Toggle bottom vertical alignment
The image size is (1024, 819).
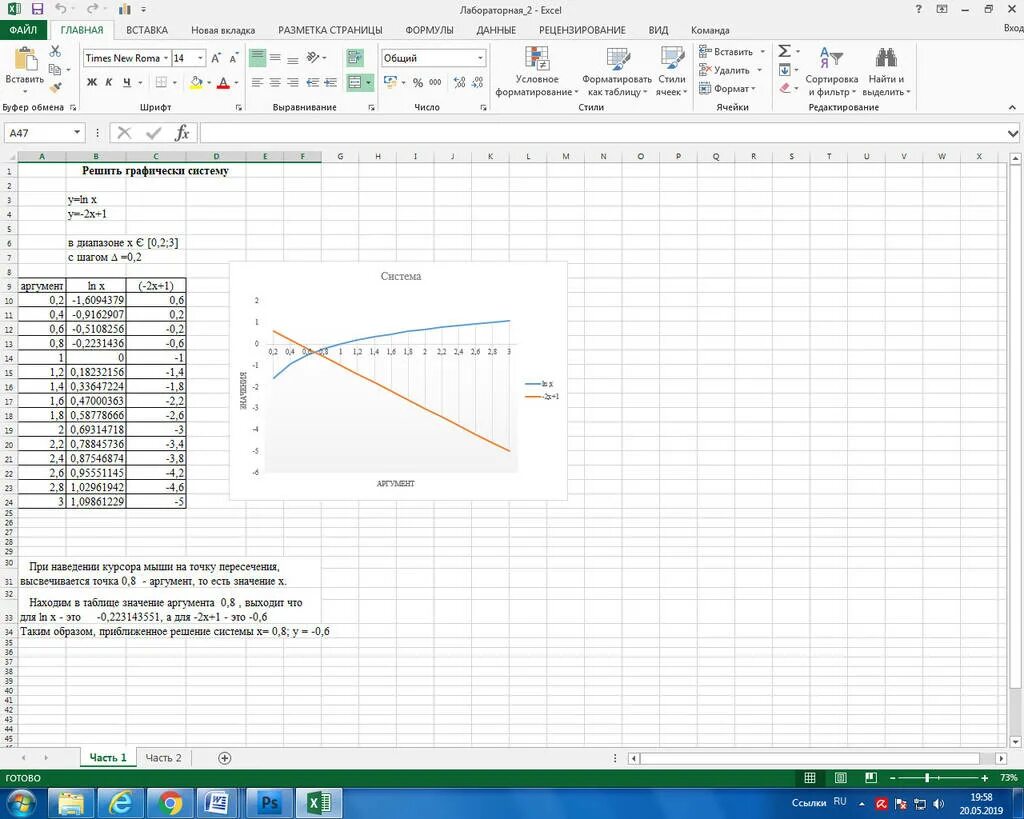click(293, 58)
